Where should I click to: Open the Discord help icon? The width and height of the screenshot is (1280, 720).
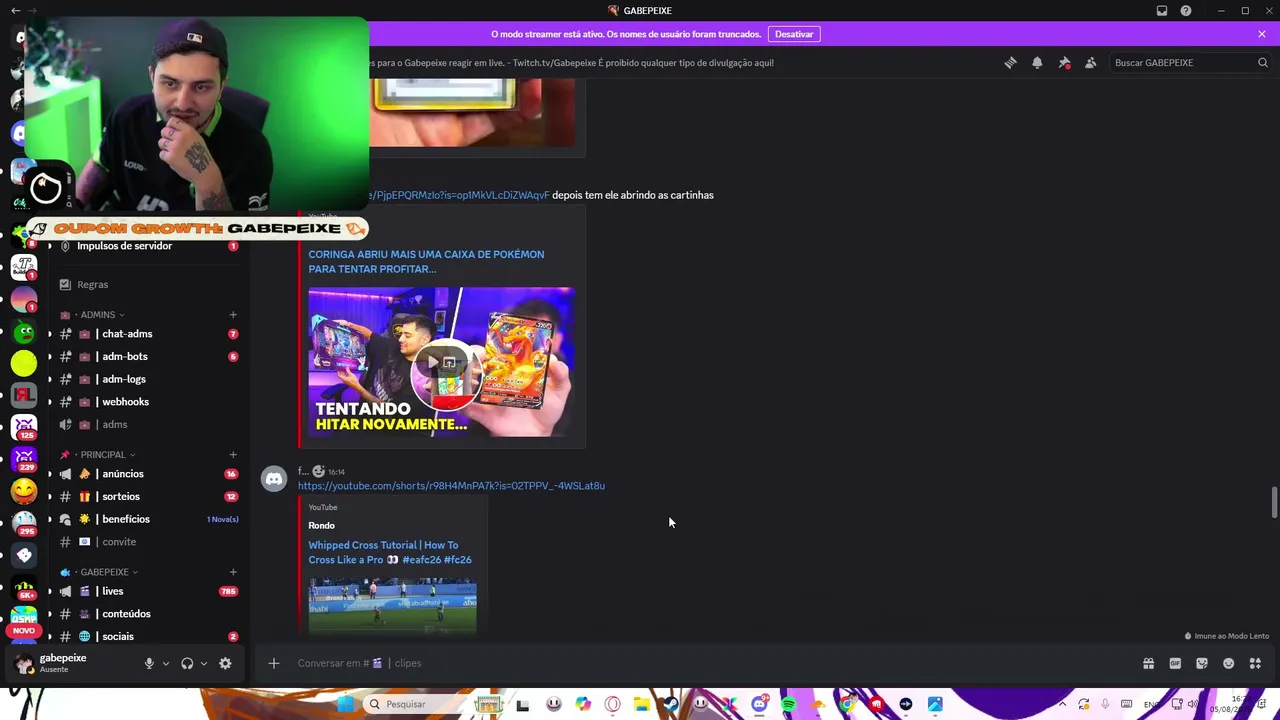click(x=1186, y=11)
